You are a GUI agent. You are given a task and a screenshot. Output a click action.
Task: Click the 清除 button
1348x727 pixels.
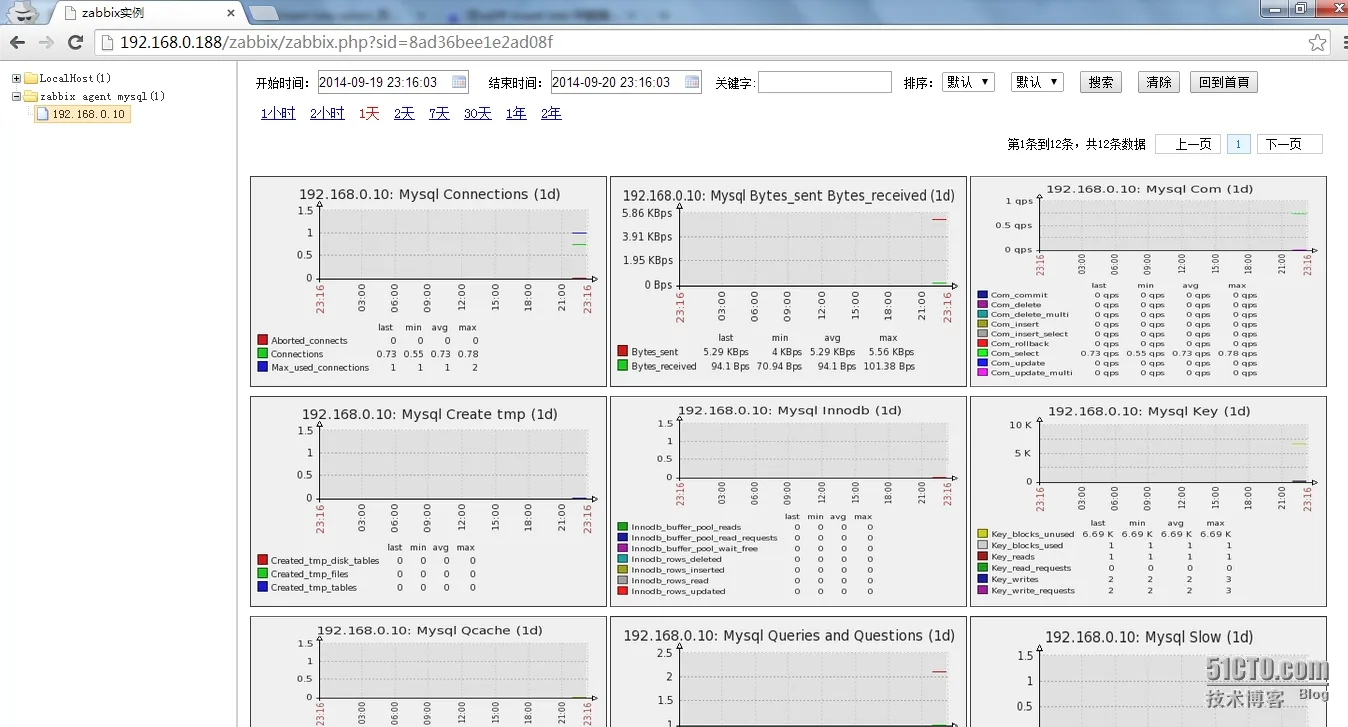click(x=1159, y=82)
